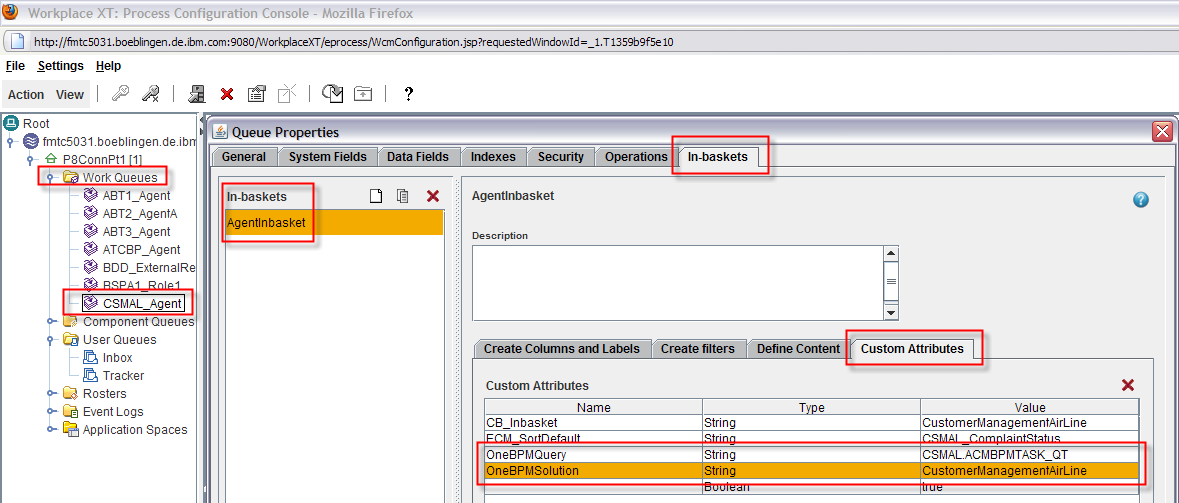Select the Custom Attributes tab
The height and width of the screenshot is (503, 1179).
click(x=912, y=349)
